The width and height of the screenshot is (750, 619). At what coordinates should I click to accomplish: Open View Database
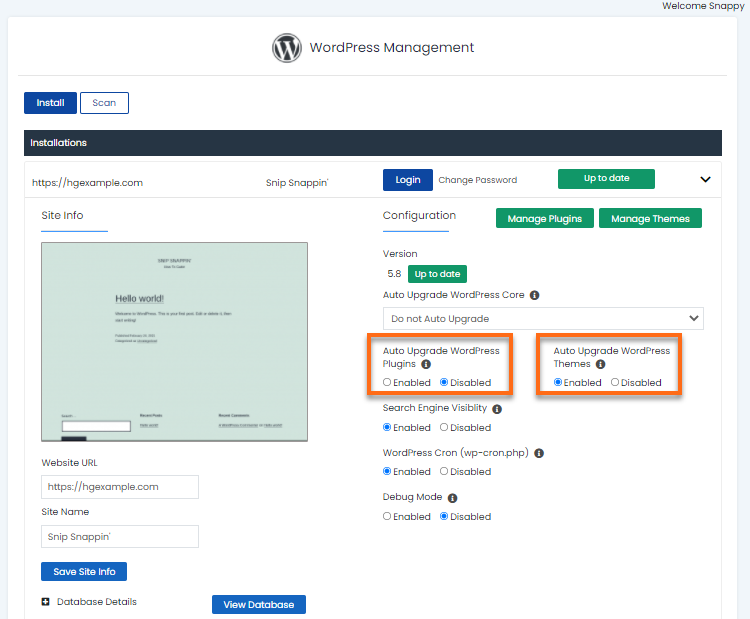point(259,605)
